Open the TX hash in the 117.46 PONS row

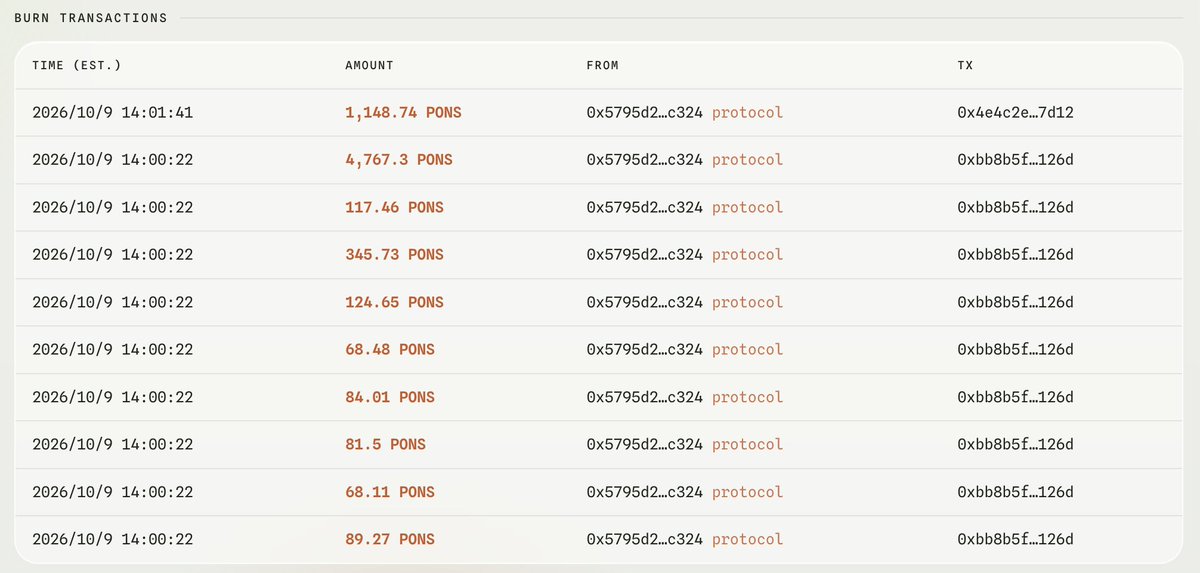1015,208
